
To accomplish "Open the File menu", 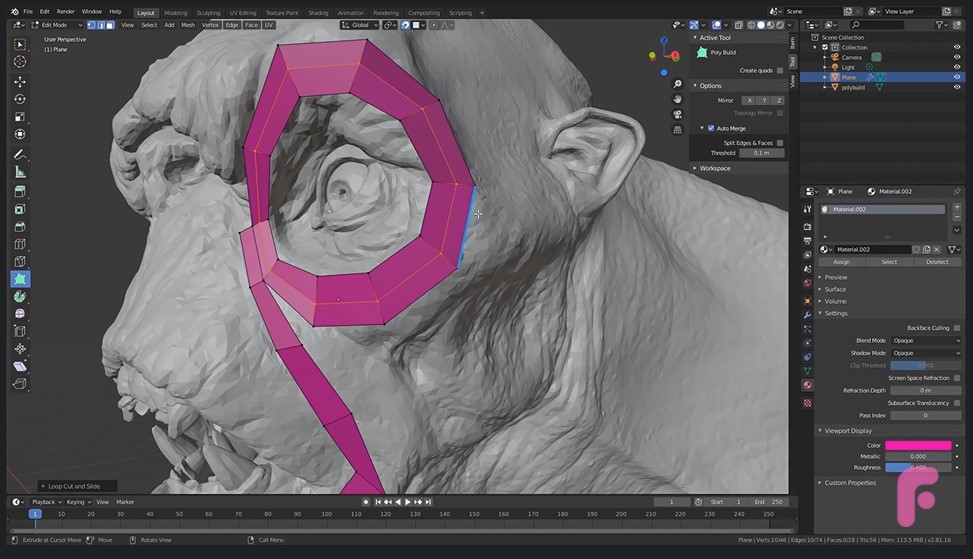I will click(28, 12).
